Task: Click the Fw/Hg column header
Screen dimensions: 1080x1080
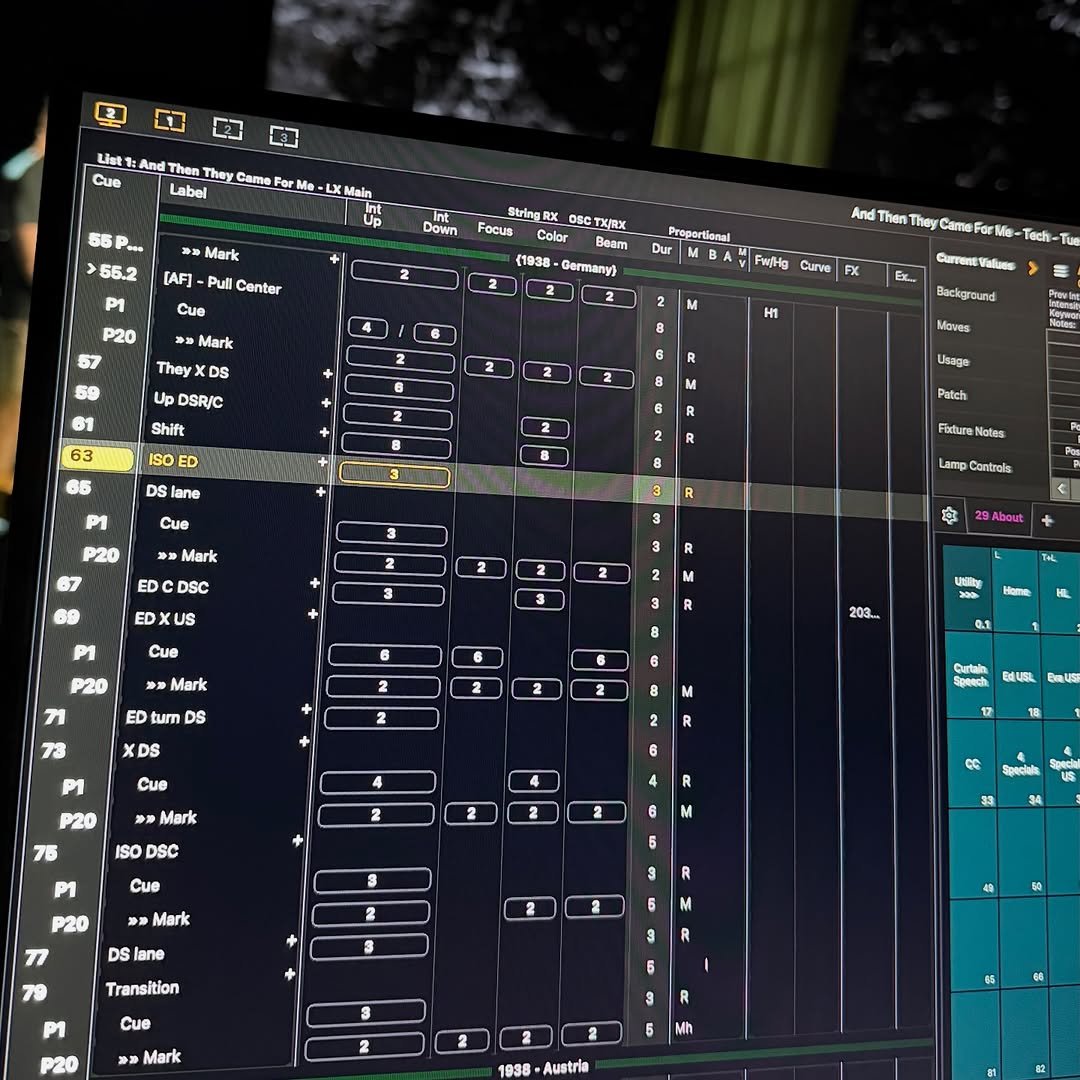Action: [771, 262]
